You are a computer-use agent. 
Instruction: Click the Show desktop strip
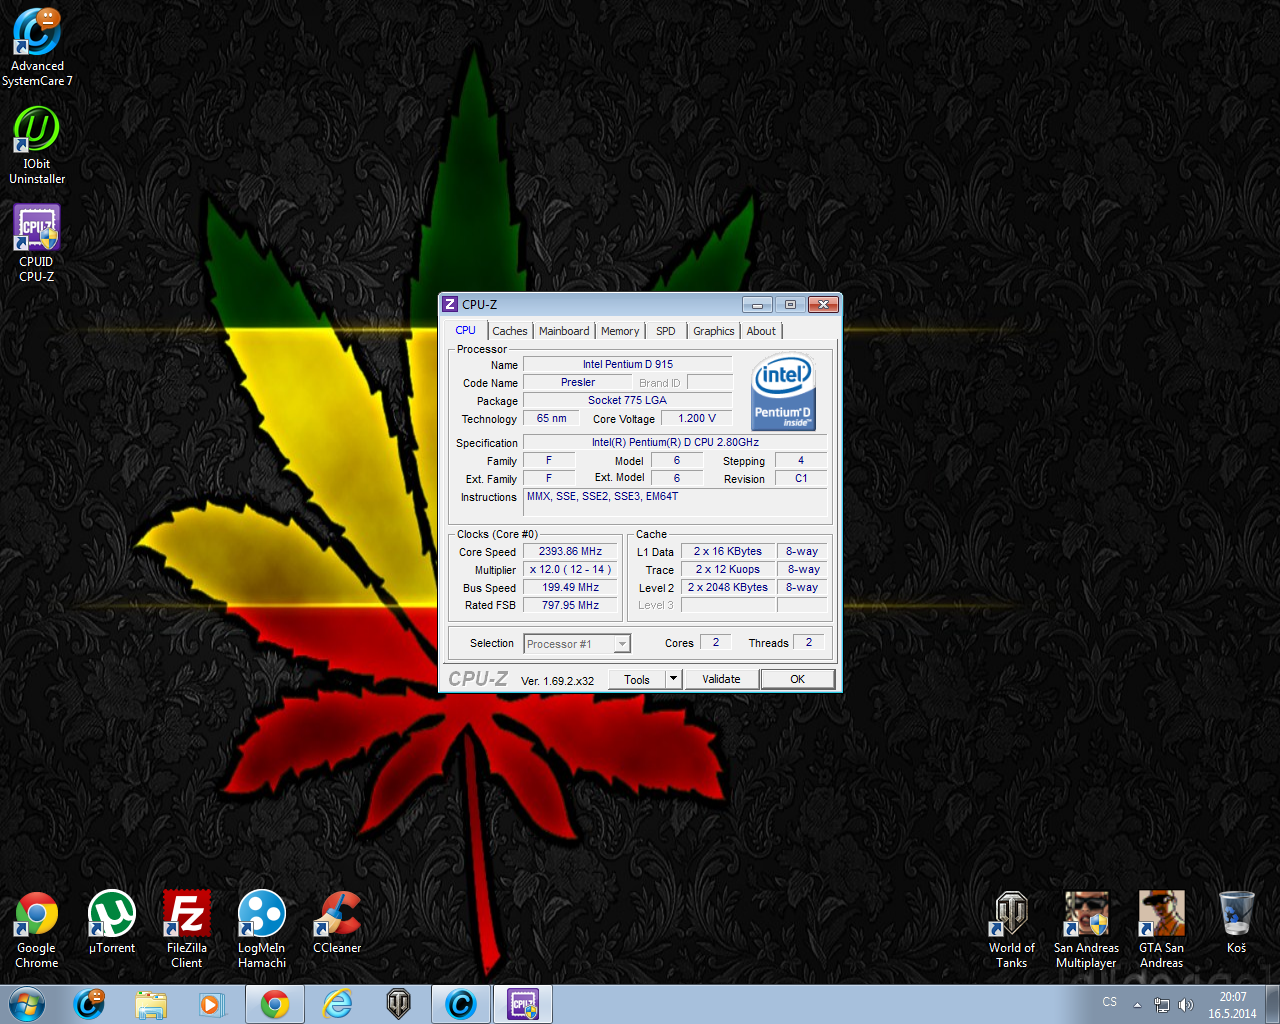(x=1273, y=1004)
